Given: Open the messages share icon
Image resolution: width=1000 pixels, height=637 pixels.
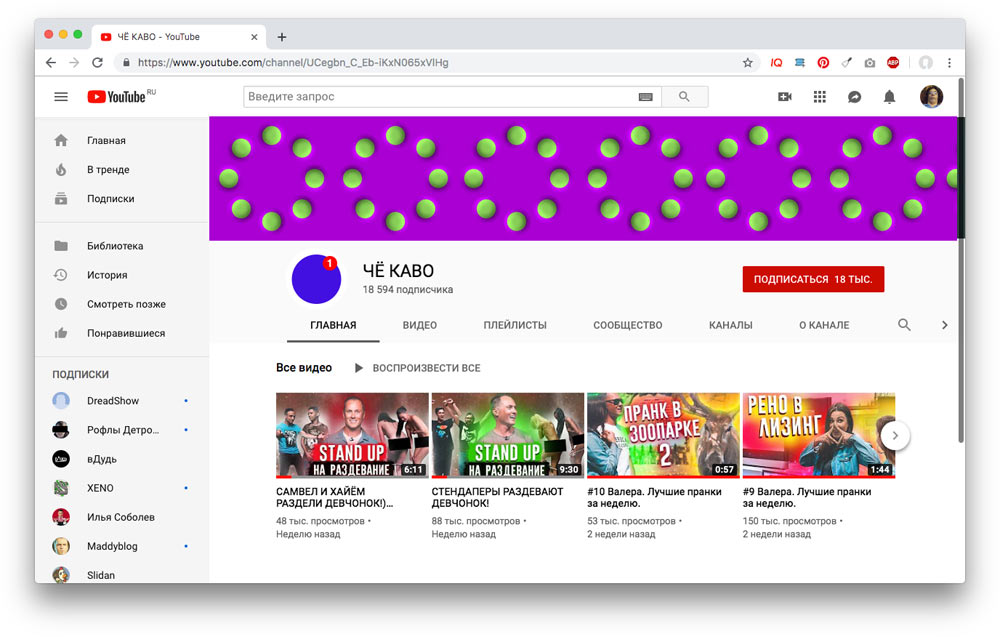Looking at the screenshot, I should (854, 97).
